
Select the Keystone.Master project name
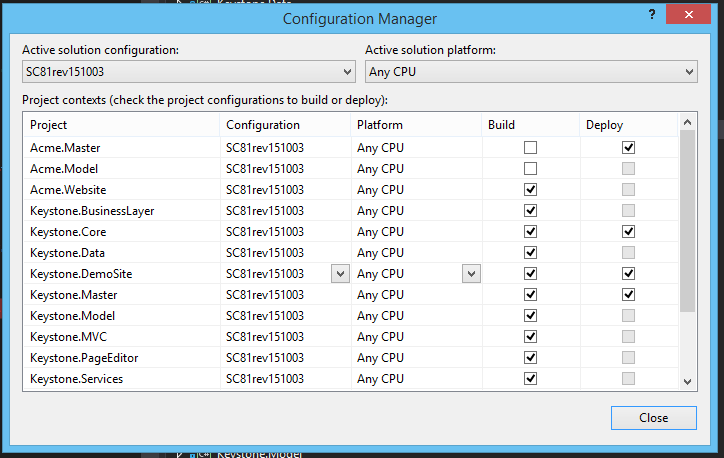click(73, 295)
